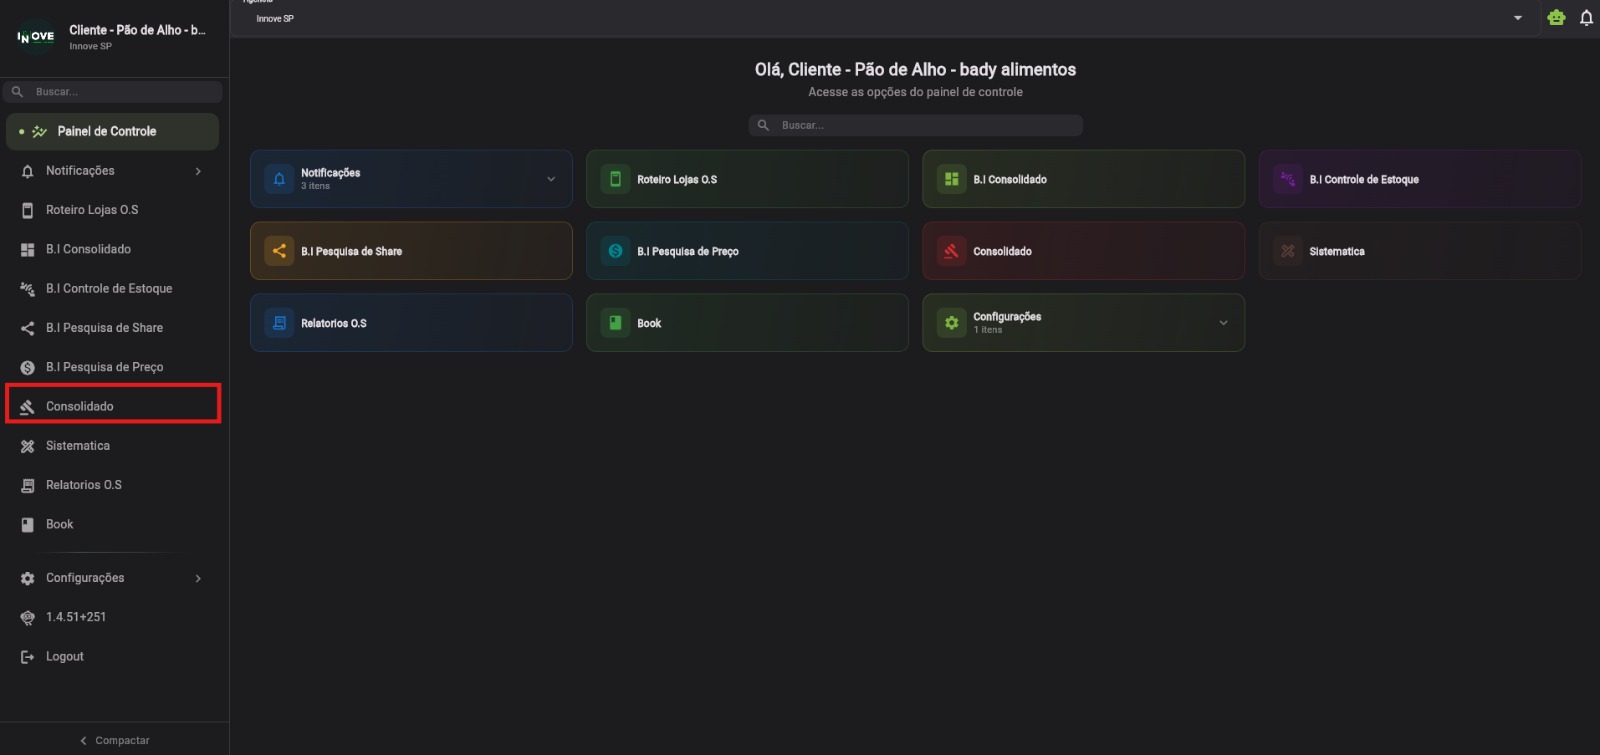Screen dimensions: 1600x755
Task: Expand the Configurações card chevron
Action: 1223,323
